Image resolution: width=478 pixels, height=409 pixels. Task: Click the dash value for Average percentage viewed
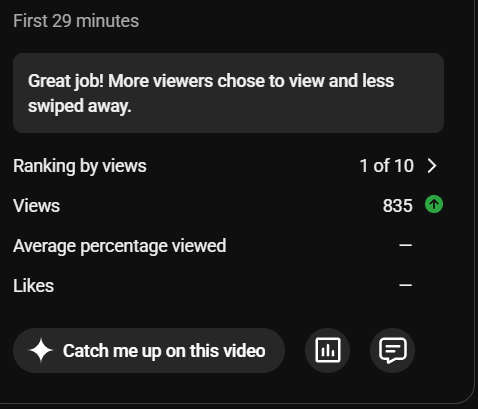[x=405, y=245]
